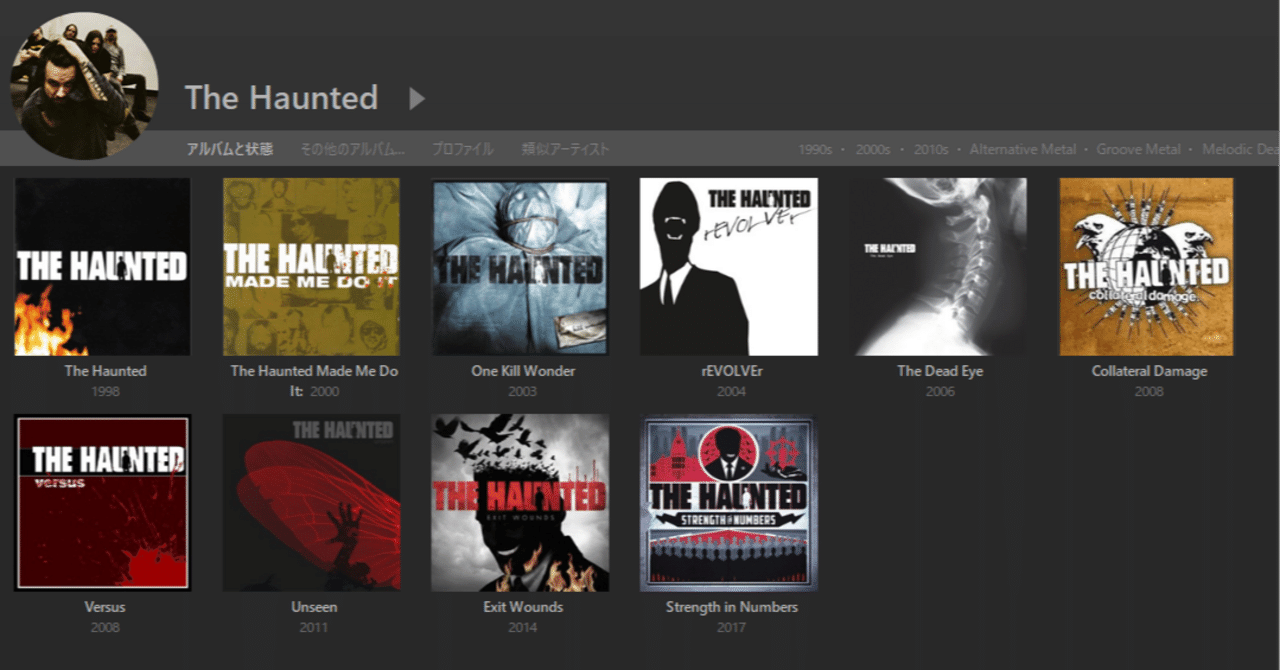Switch to その他のアルバム tab
Viewport: 1280px width, 670px height.
click(x=353, y=149)
